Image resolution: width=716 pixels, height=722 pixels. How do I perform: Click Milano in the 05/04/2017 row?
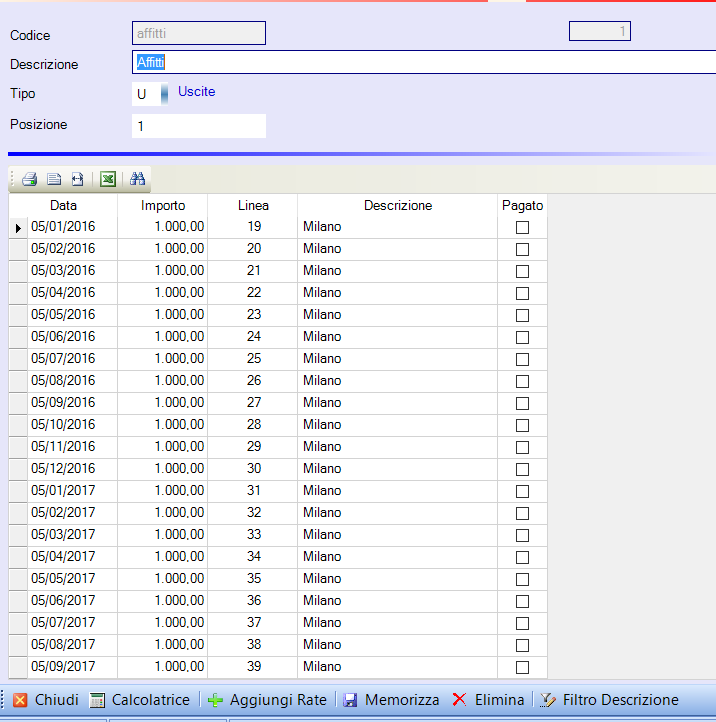click(x=322, y=557)
